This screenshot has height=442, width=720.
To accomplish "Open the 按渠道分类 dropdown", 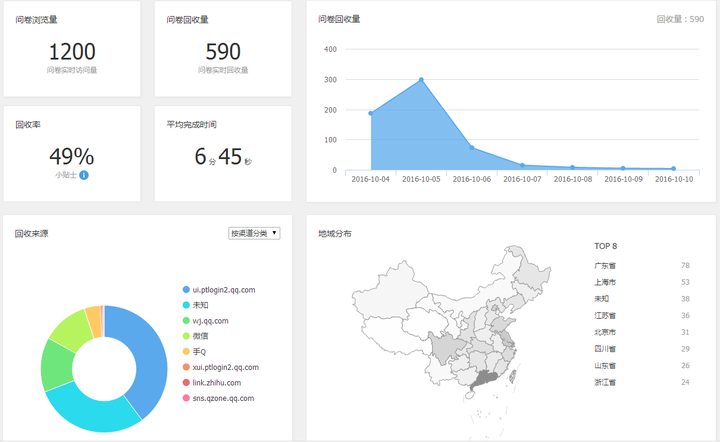I will [254, 233].
